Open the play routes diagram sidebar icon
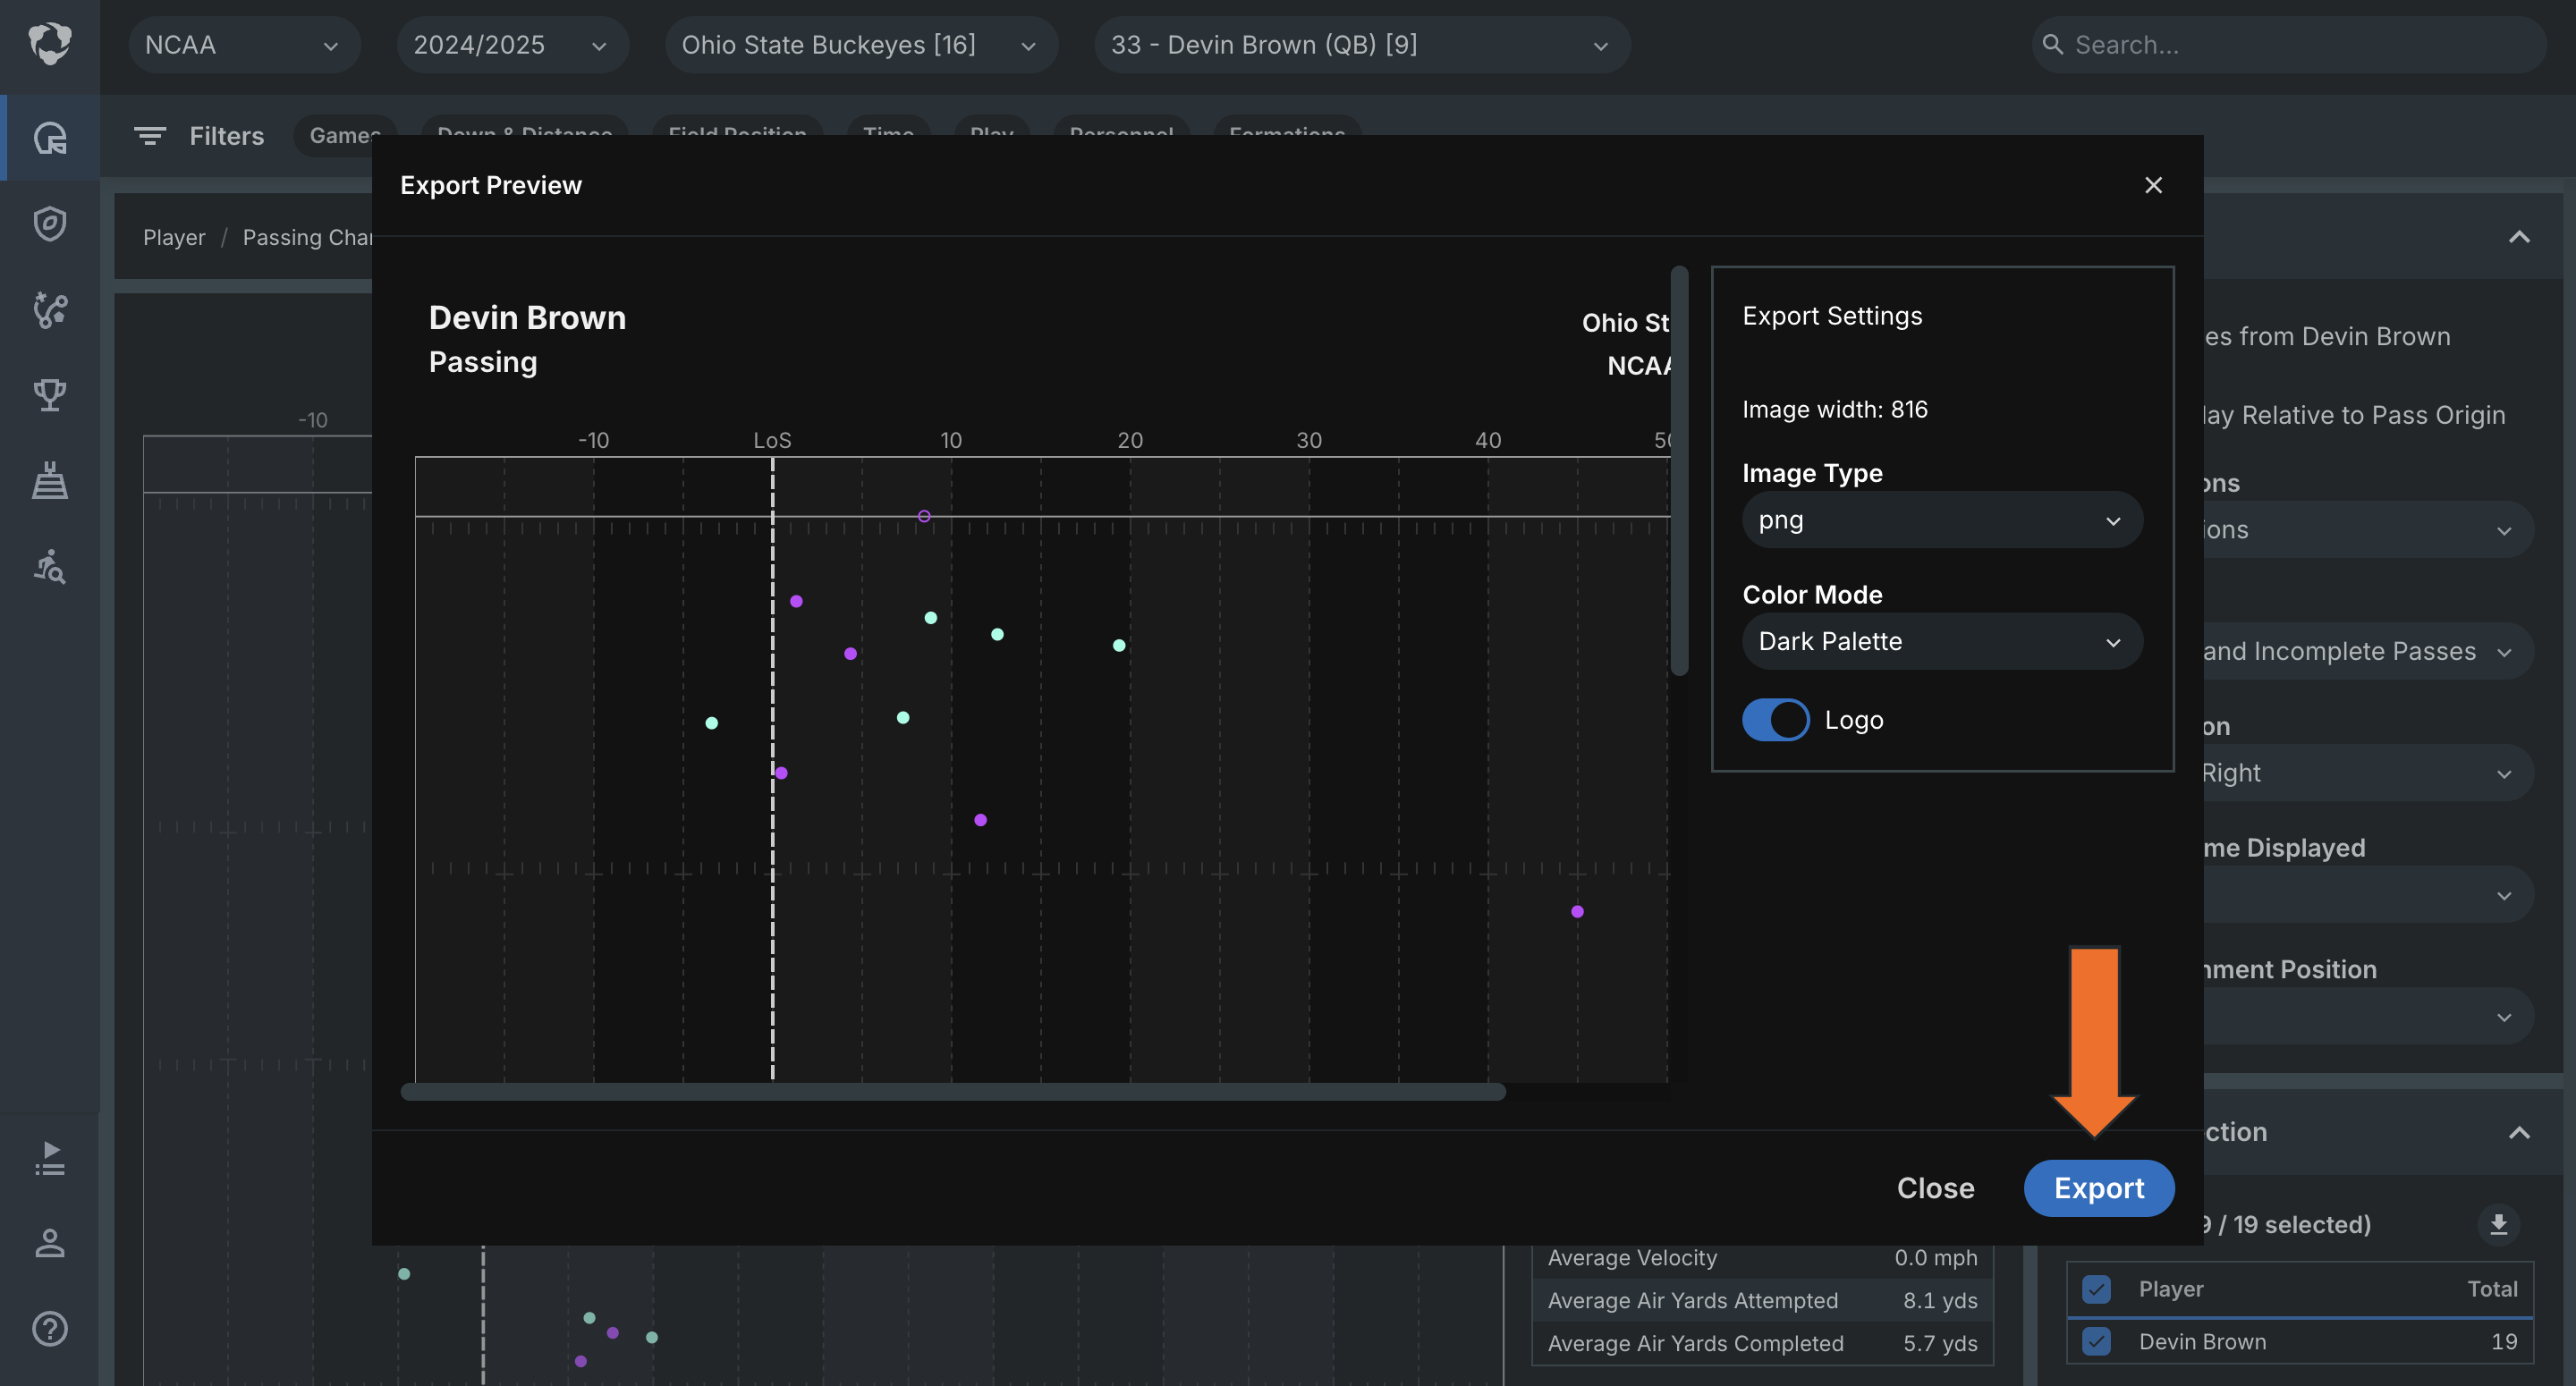The image size is (2576, 1386). (49, 310)
